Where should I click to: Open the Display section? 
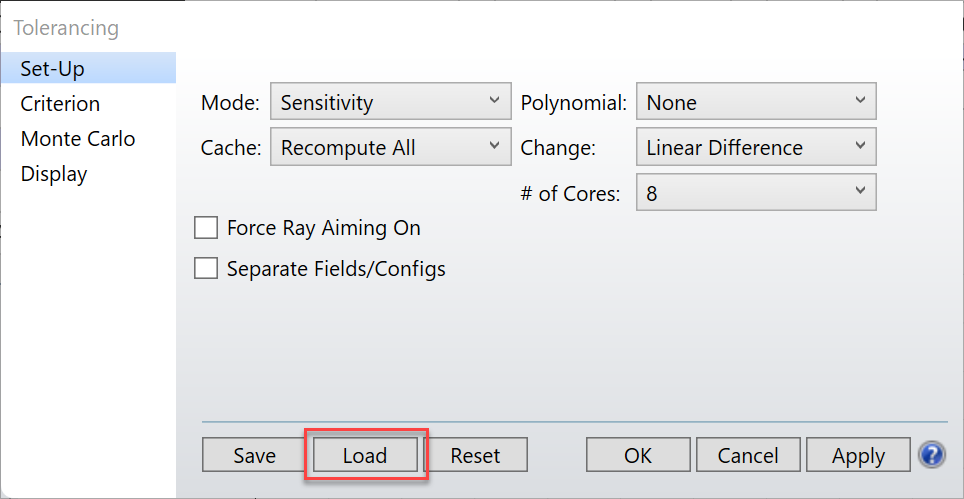click(54, 174)
